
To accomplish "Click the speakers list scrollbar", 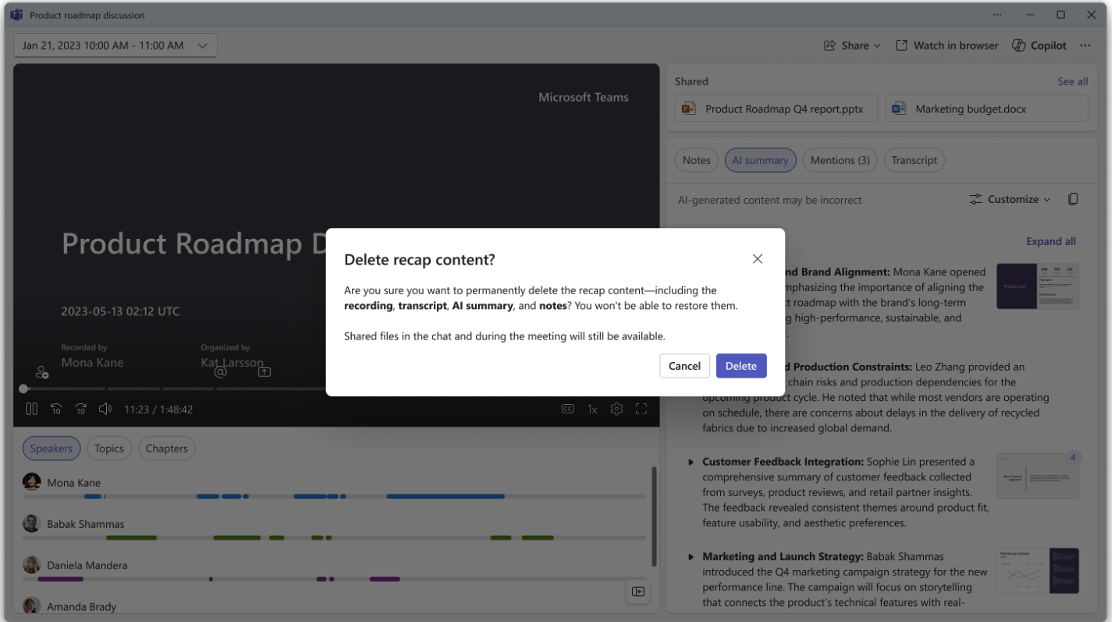I will click(x=654, y=516).
